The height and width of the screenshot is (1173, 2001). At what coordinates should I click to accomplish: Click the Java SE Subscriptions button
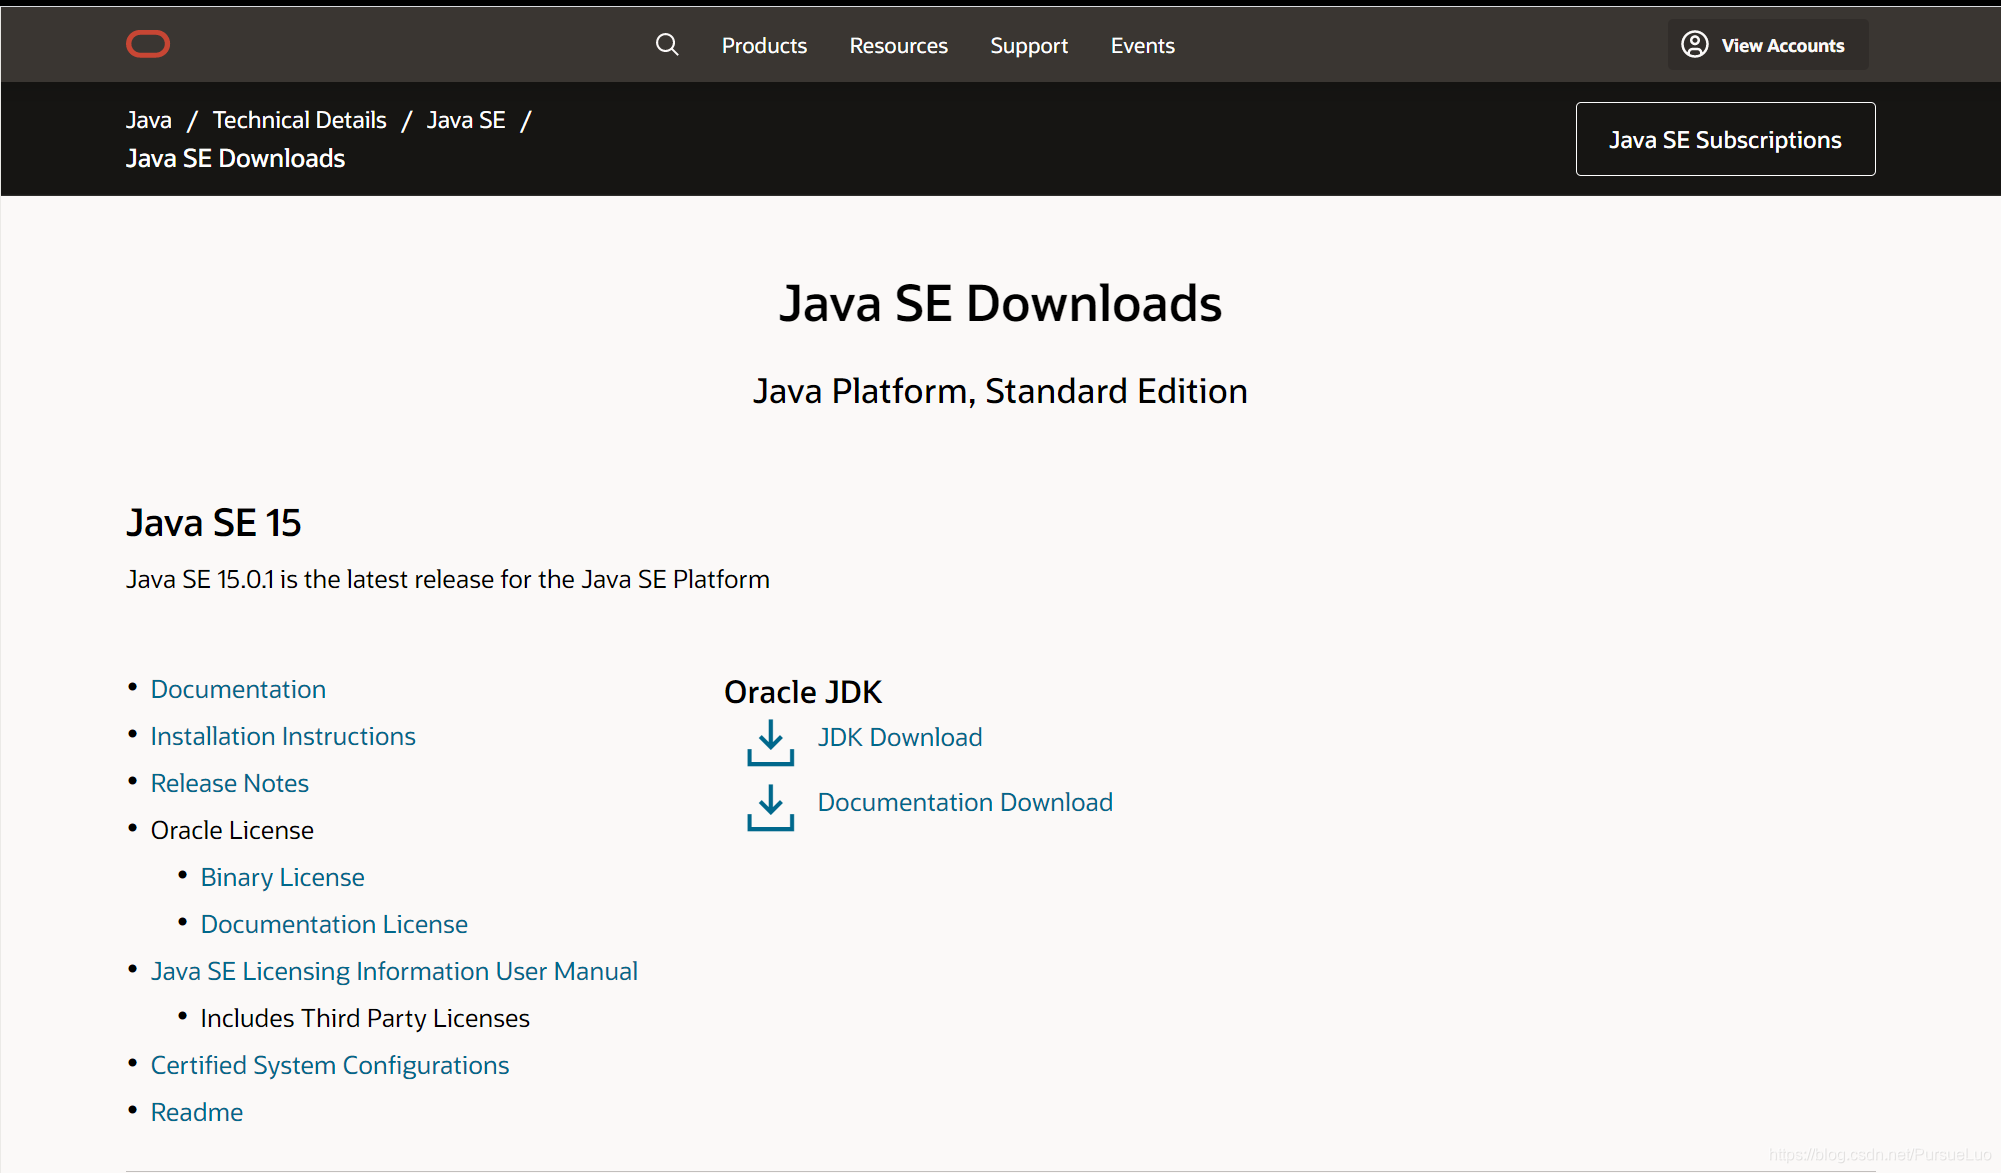1725,139
